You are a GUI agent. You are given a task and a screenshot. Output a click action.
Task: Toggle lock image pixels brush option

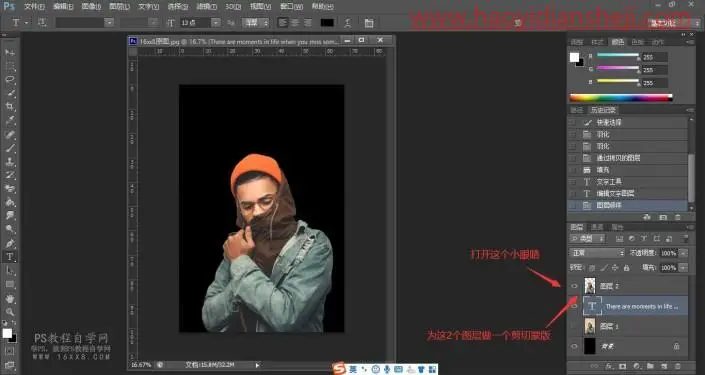coord(603,268)
